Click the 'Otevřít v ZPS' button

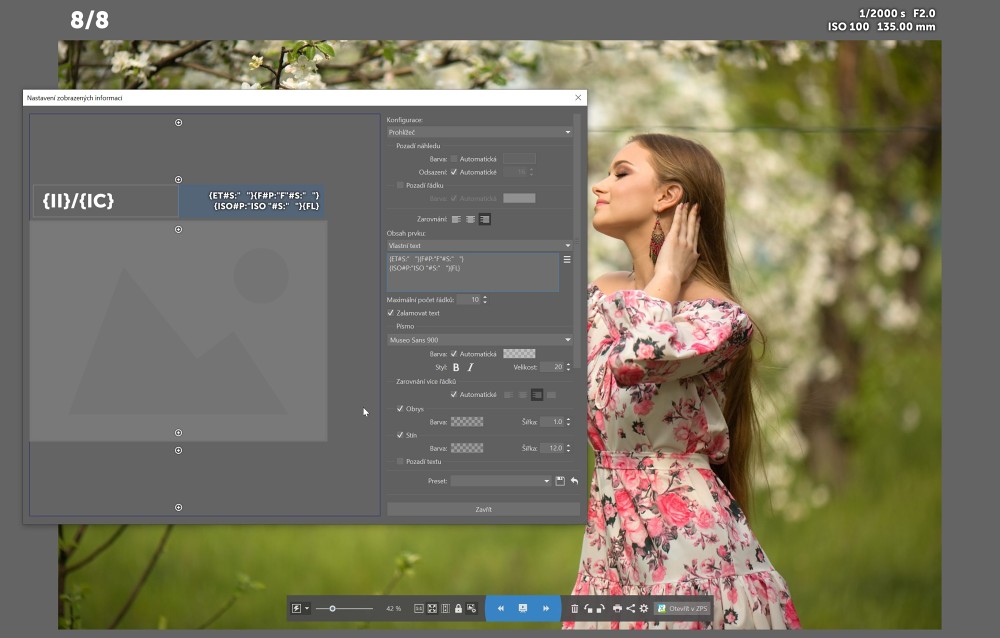point(683,609)
